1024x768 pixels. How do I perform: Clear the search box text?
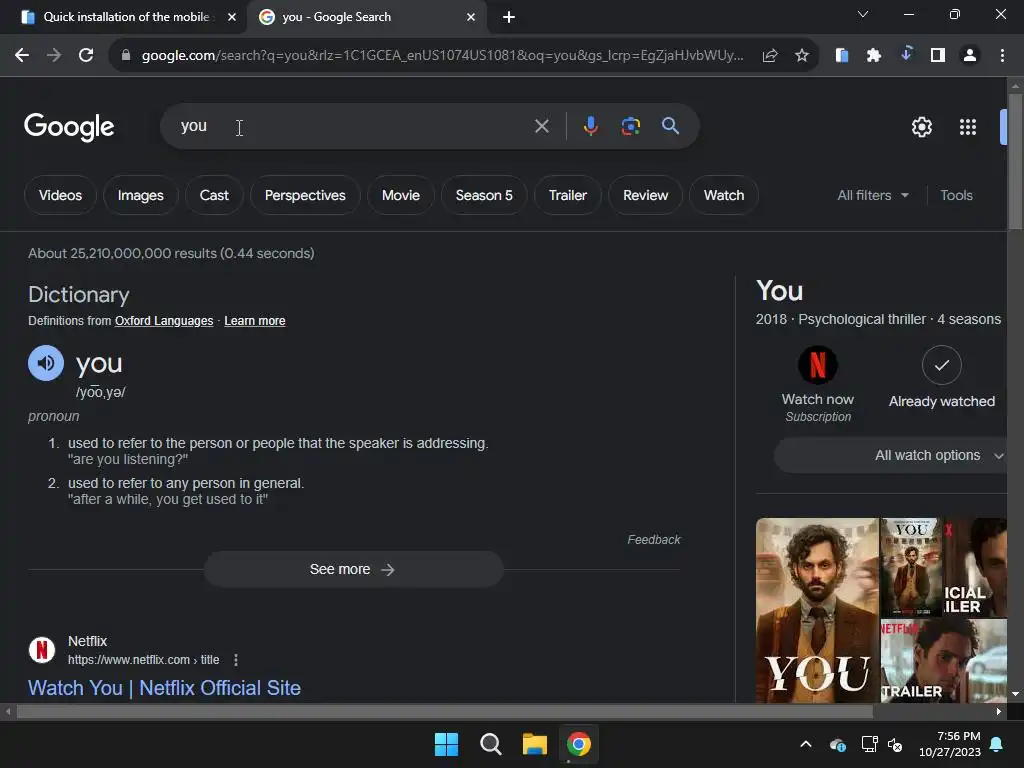541,126
